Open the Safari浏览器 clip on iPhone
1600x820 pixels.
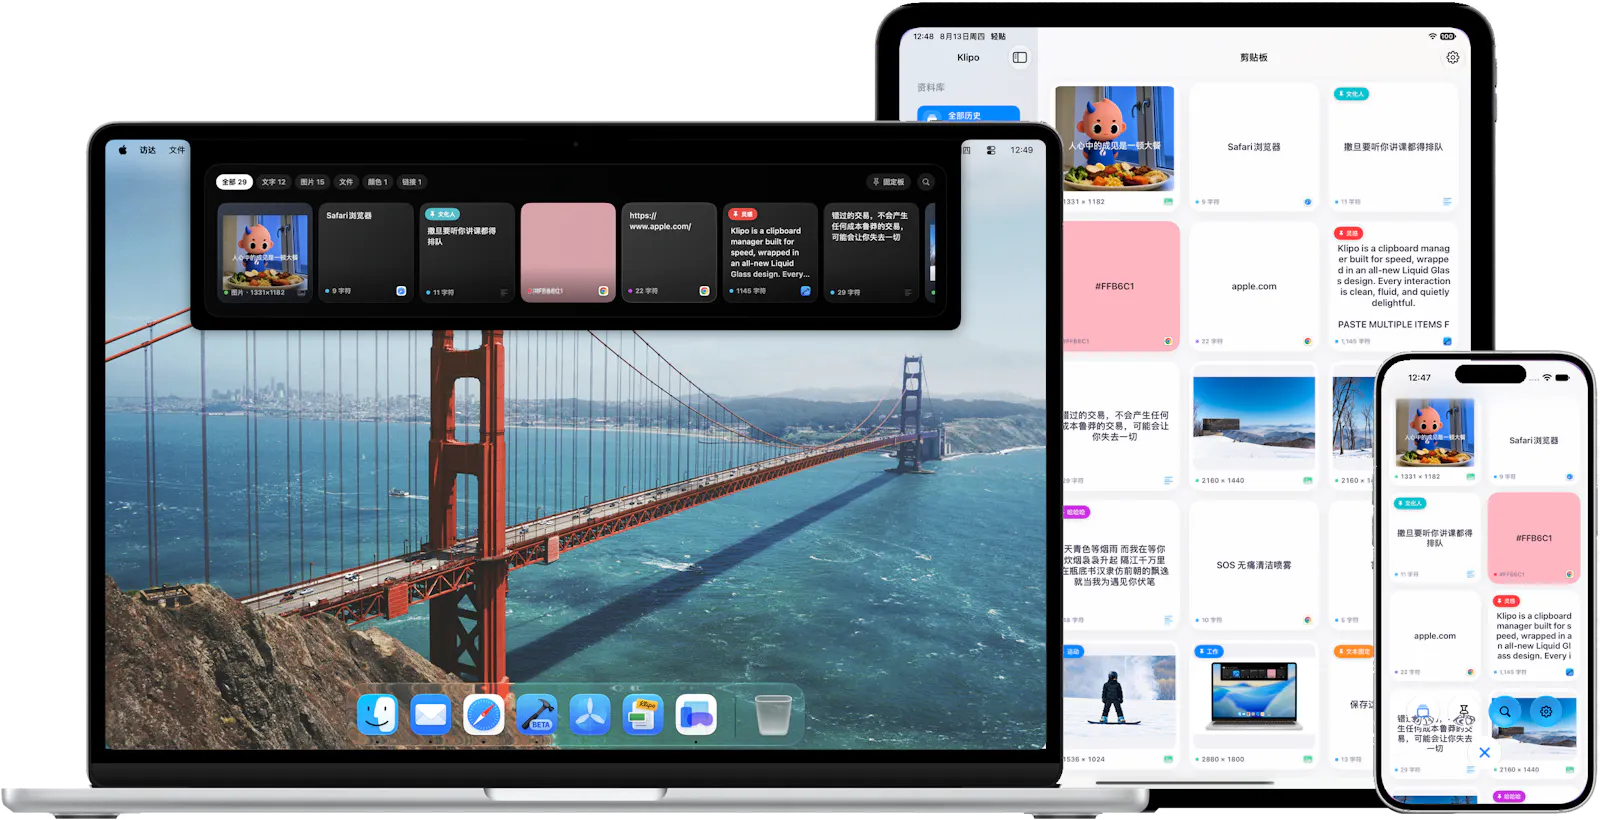[1533, 439]
